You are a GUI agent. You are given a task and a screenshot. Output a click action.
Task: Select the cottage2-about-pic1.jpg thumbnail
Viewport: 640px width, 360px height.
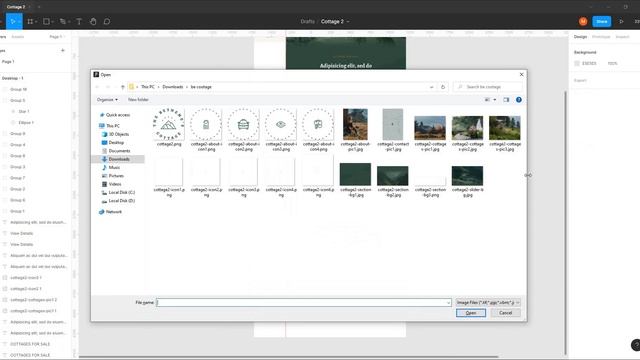click(355, 124)
